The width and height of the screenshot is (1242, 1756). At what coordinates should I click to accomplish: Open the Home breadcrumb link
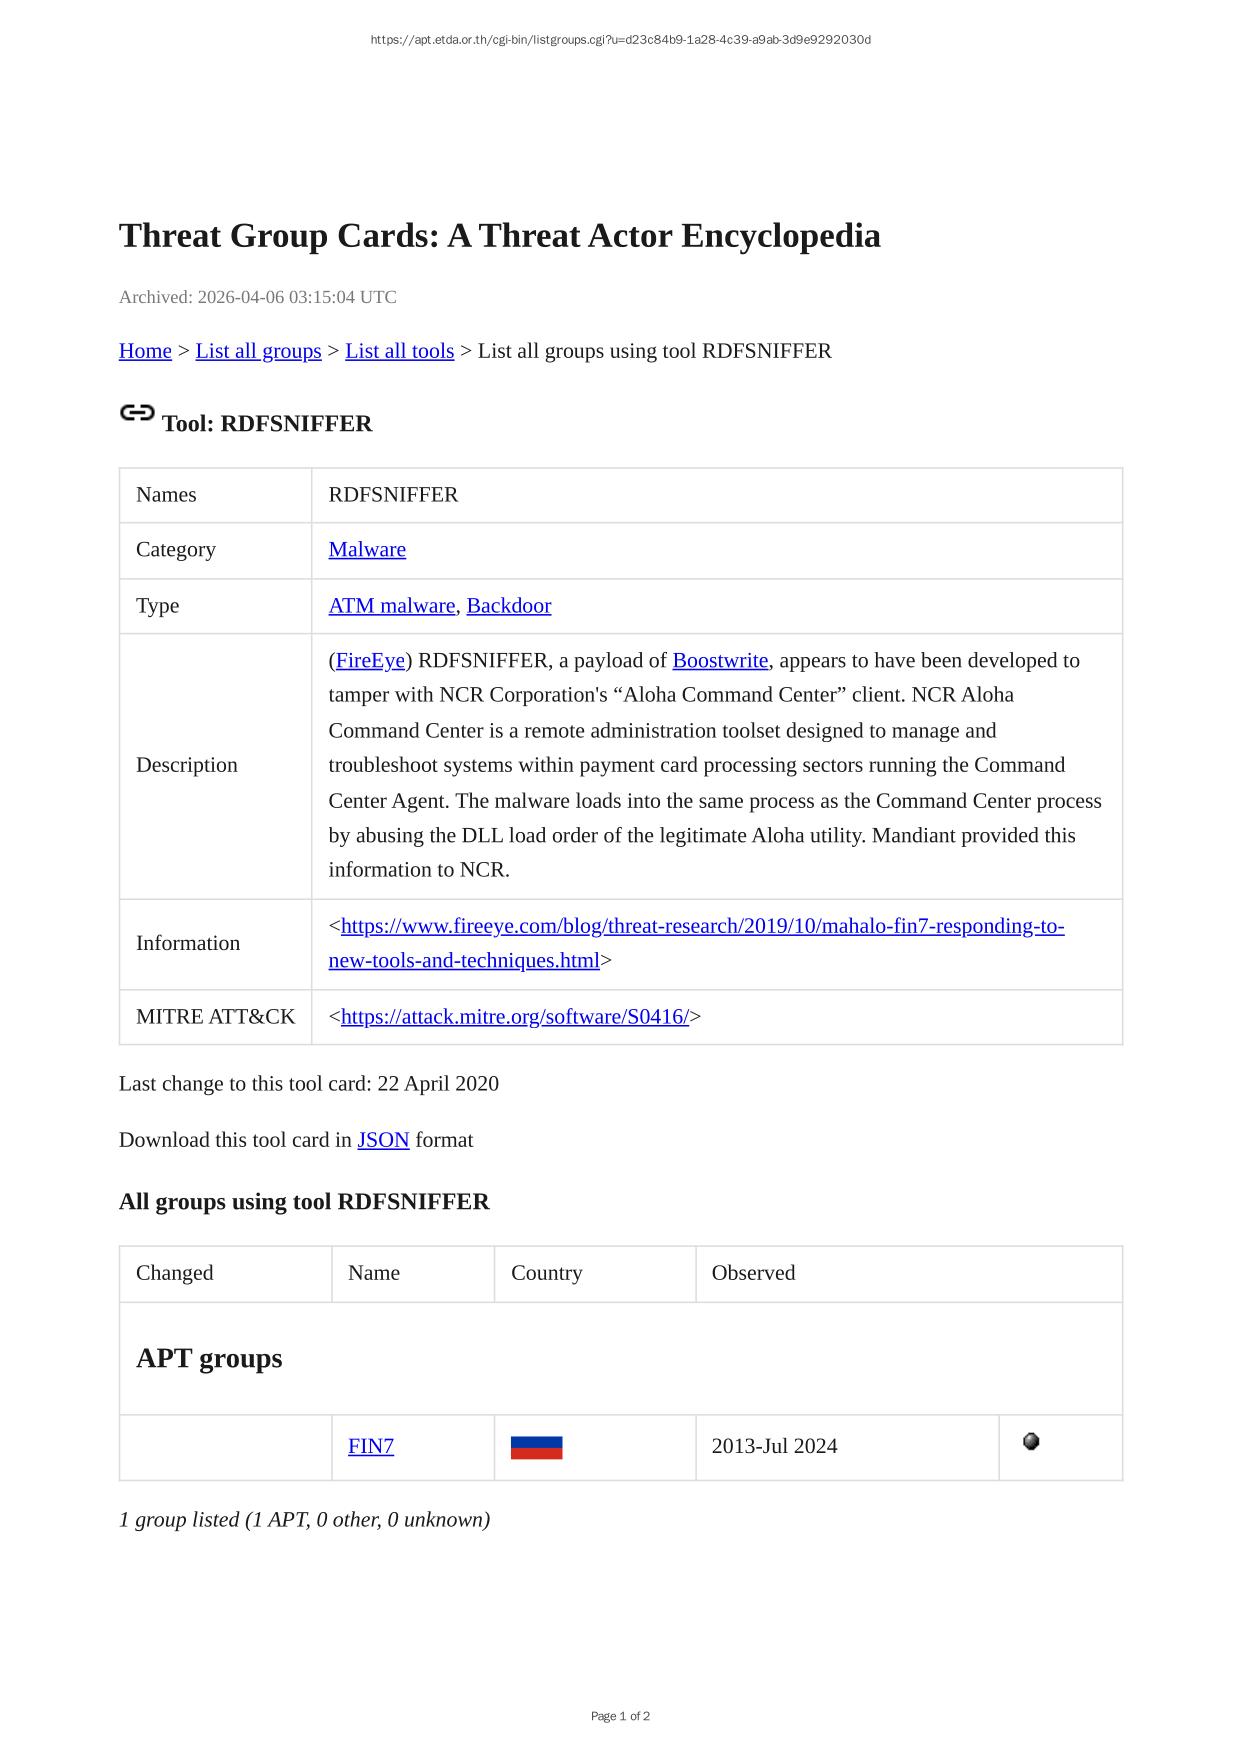(x=145, y=351)
